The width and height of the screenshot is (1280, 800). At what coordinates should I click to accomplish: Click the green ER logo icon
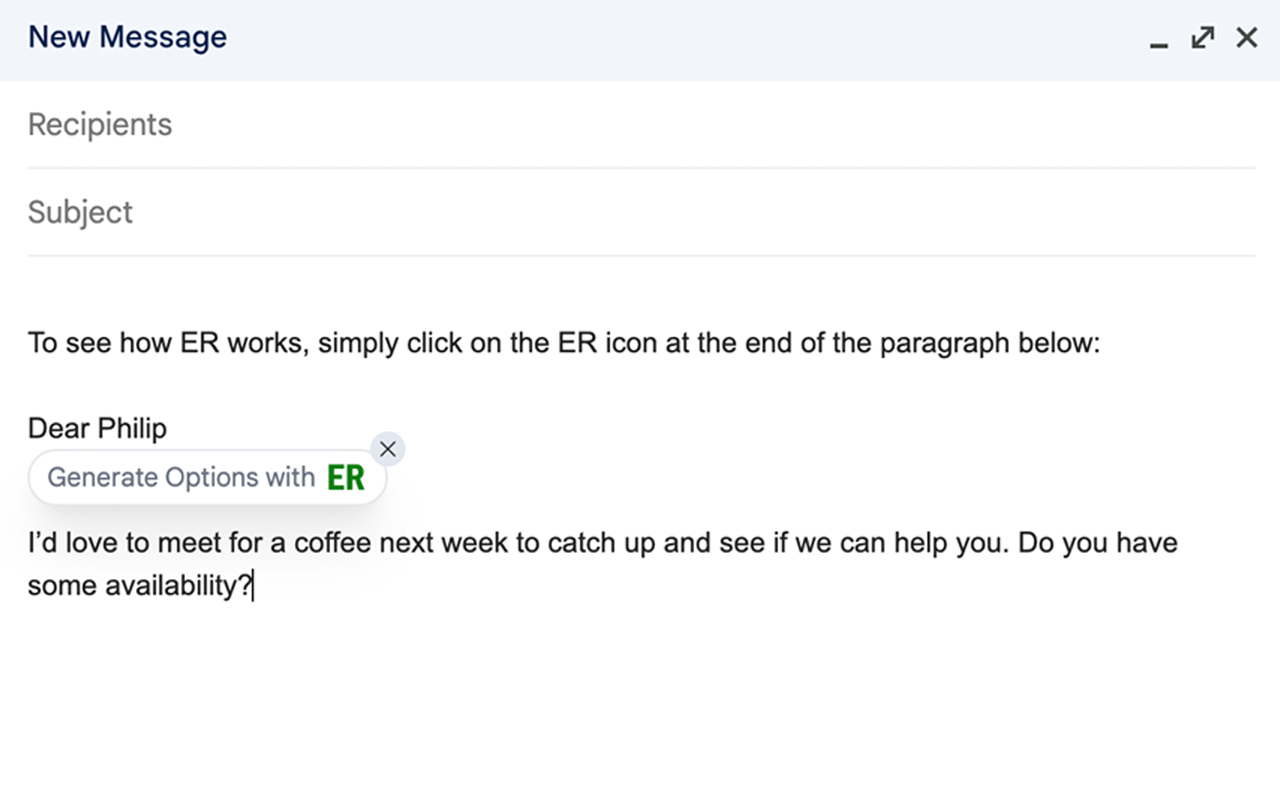pos(346,477)
